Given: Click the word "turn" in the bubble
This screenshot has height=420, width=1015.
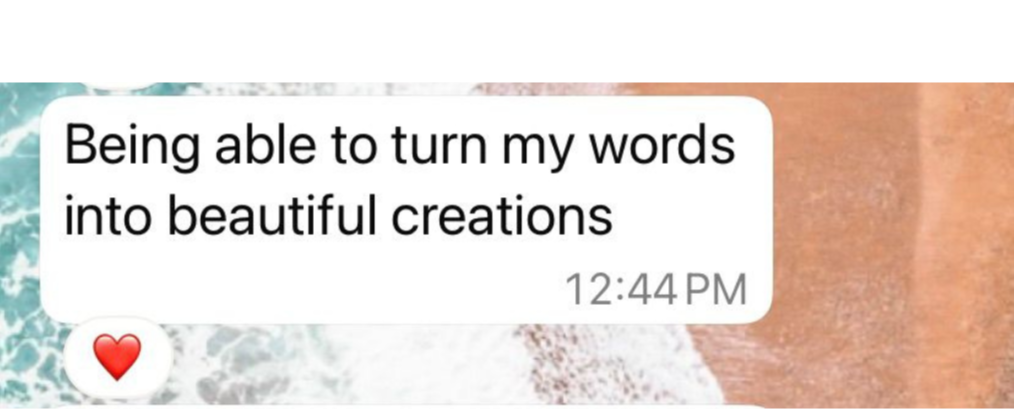Looking at the screenshot, I should pyautogui.click(x=436, y=146).
